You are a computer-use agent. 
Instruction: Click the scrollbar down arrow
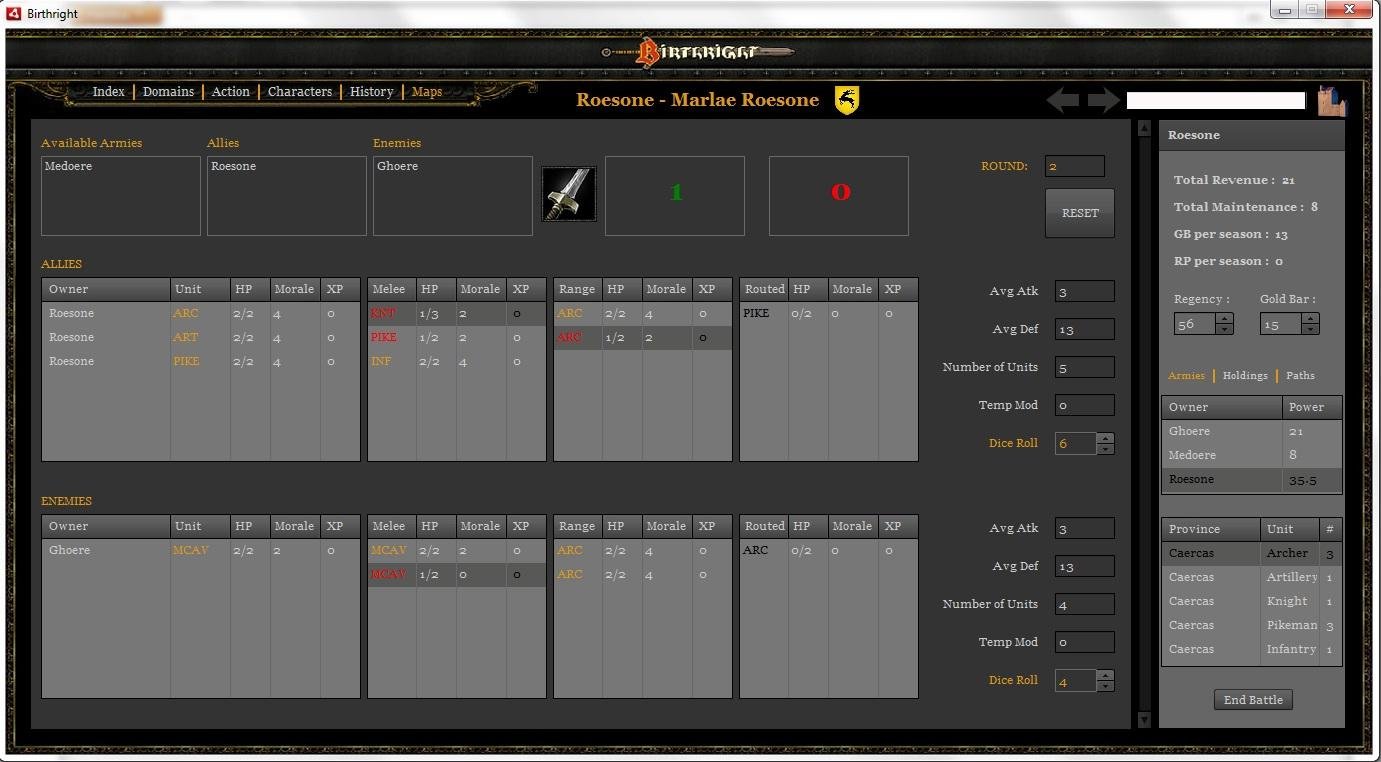pyautogui.click(x=1145, y=720)
